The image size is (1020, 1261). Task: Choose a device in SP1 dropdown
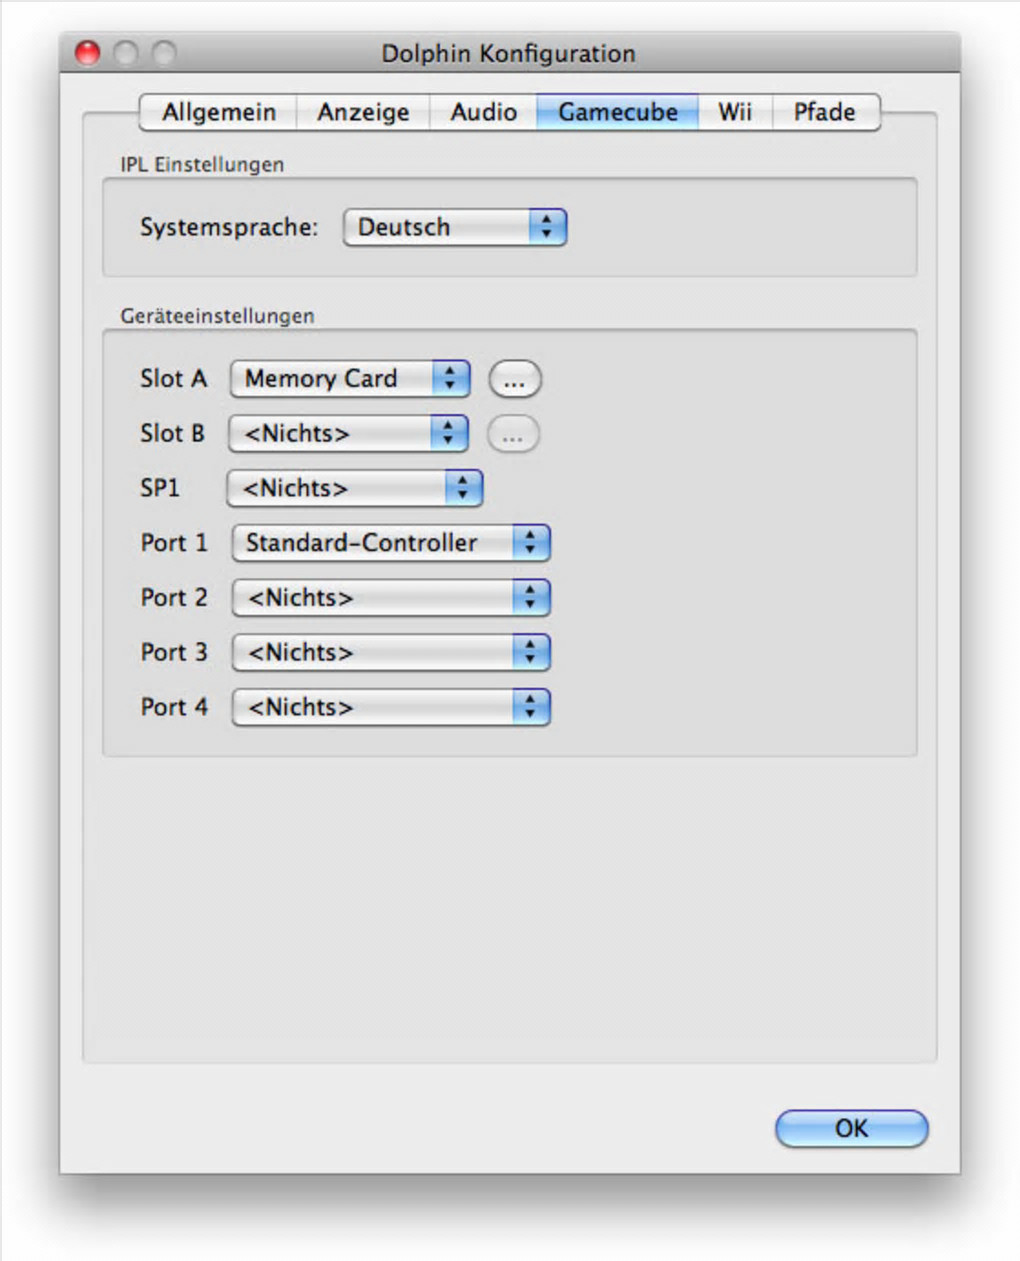354,488
